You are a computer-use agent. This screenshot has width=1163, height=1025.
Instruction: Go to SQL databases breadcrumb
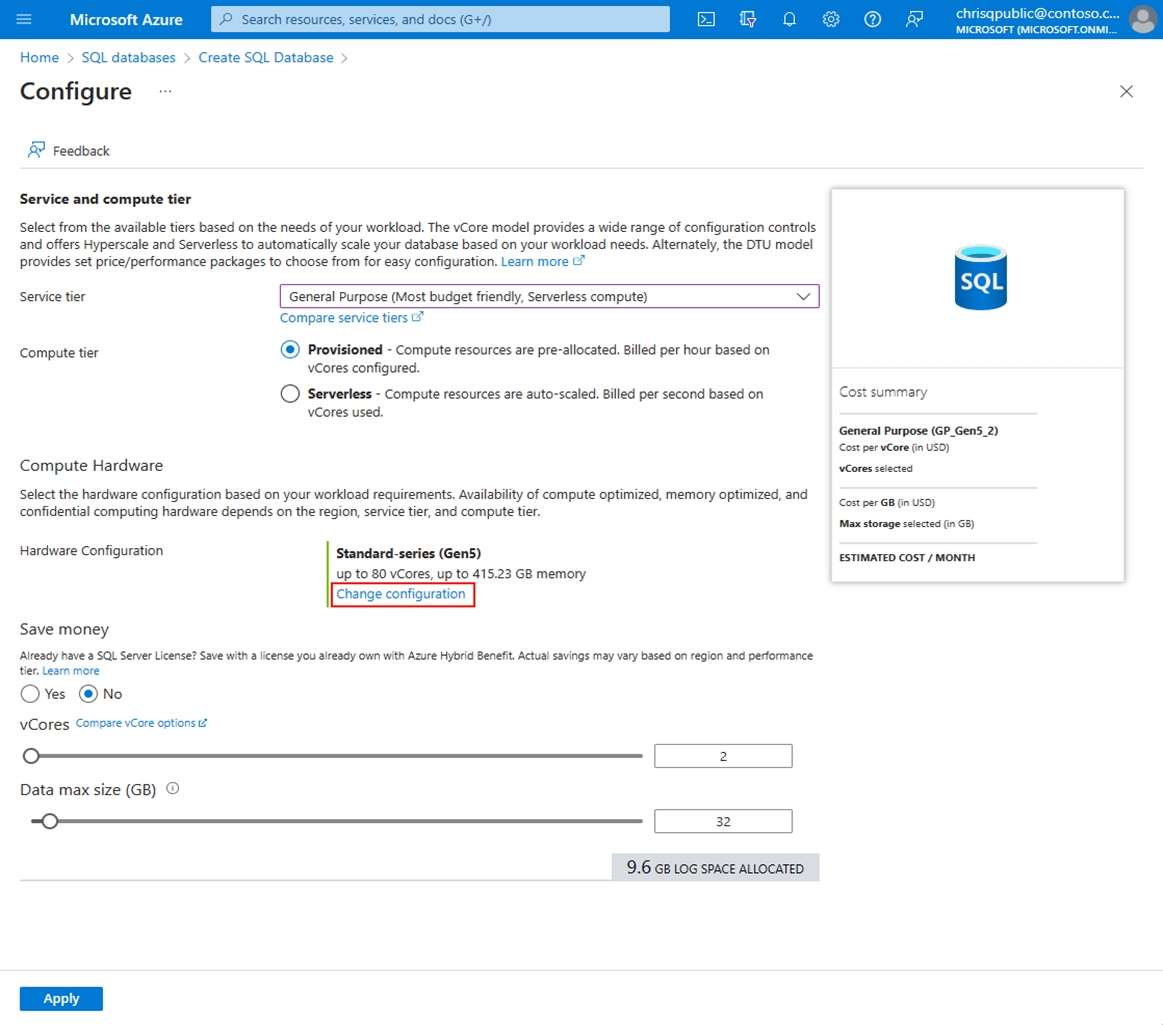[128, 58]
